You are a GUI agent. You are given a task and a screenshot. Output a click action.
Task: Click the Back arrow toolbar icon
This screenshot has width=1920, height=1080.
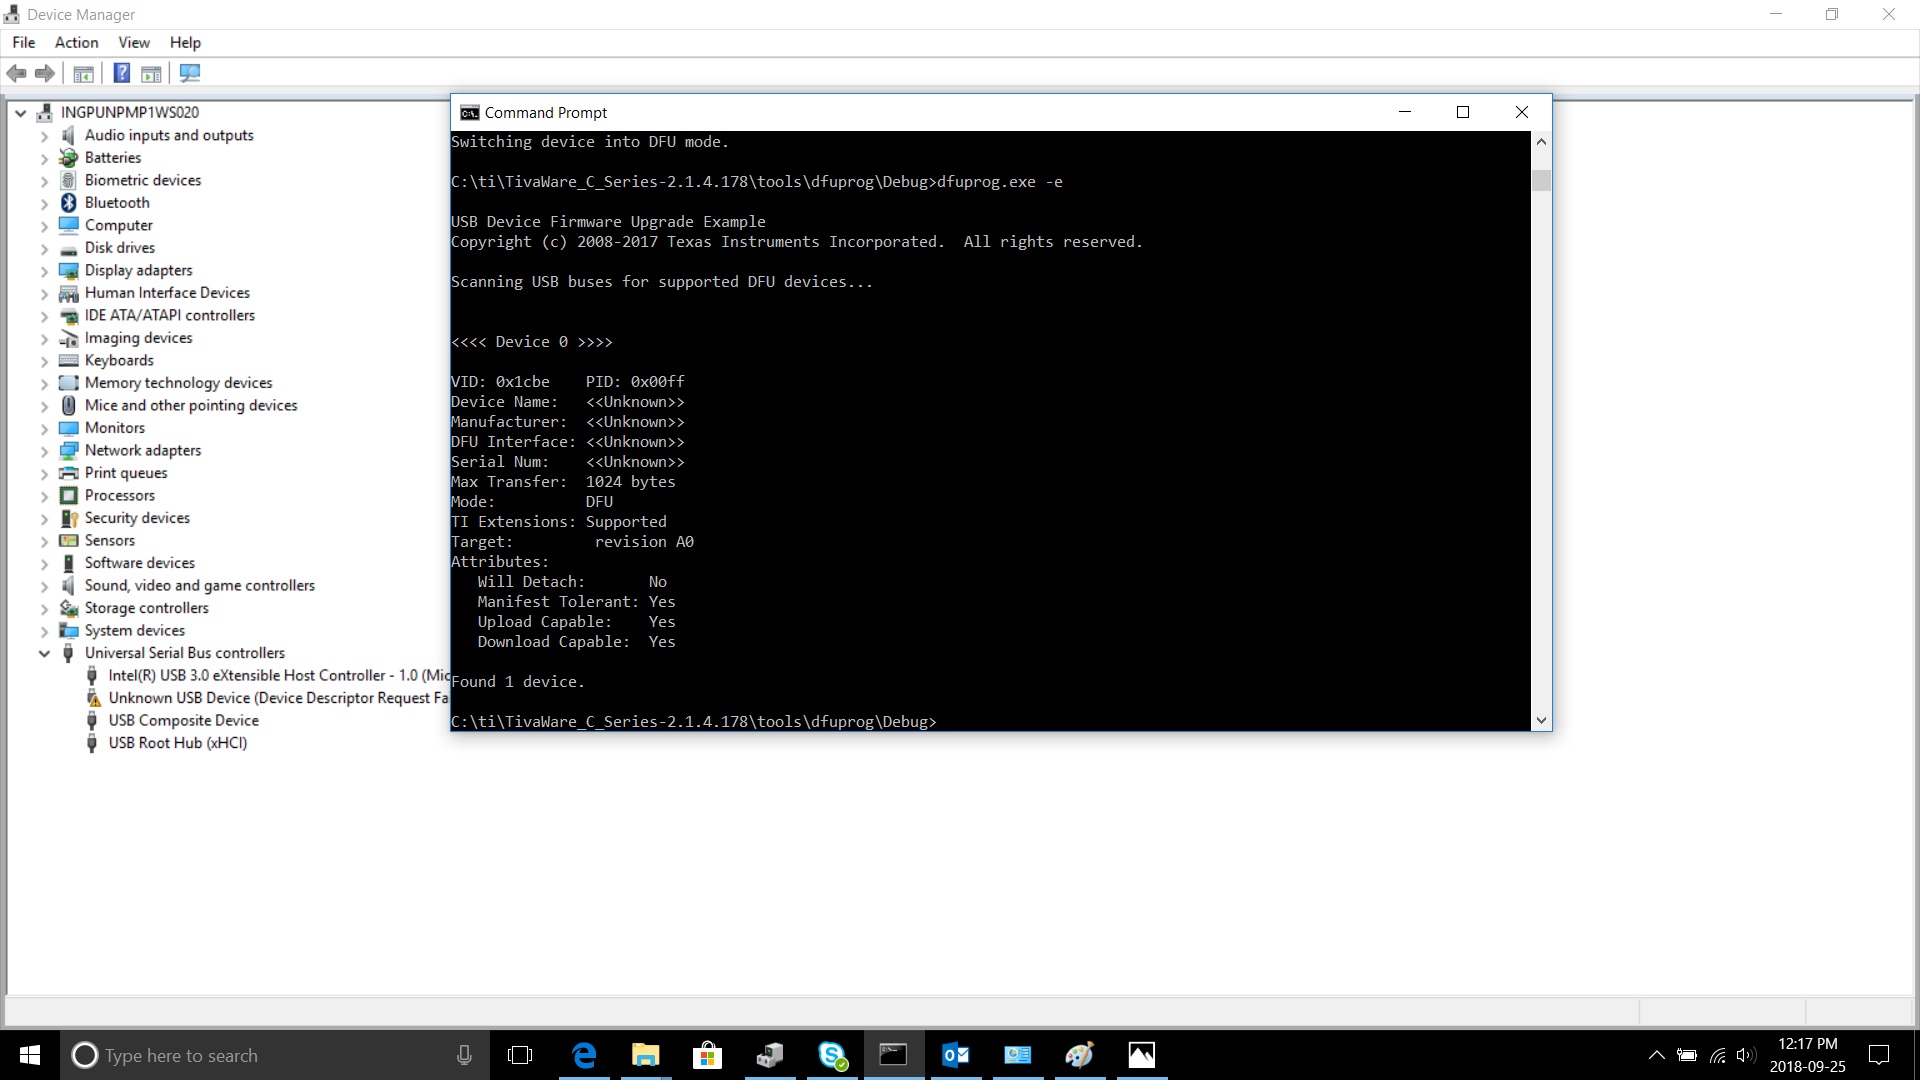tap(16, 73)
